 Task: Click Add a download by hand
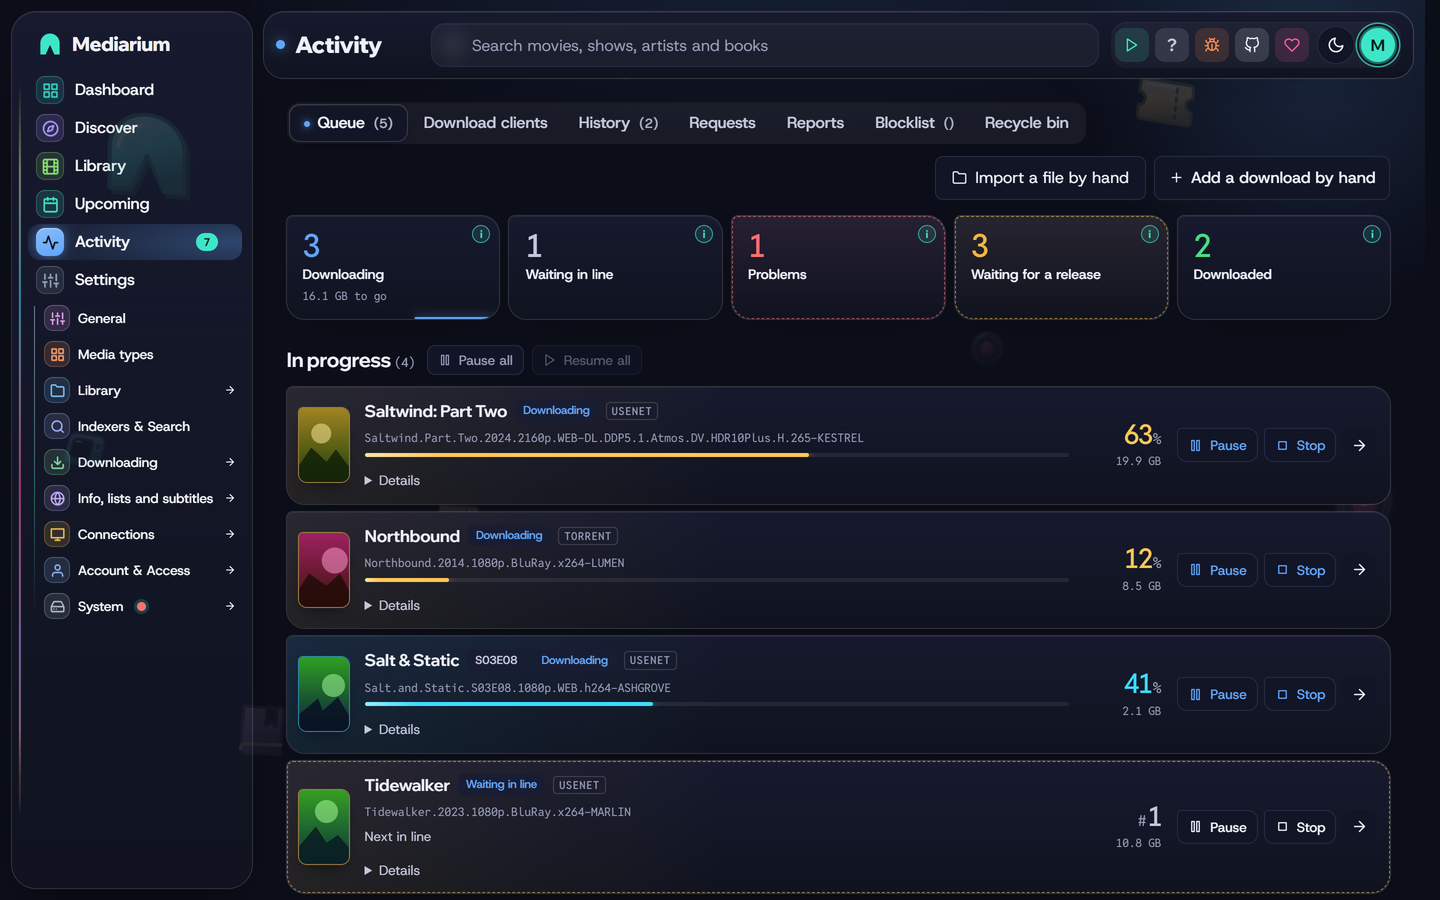click(x=1272, y=178)
